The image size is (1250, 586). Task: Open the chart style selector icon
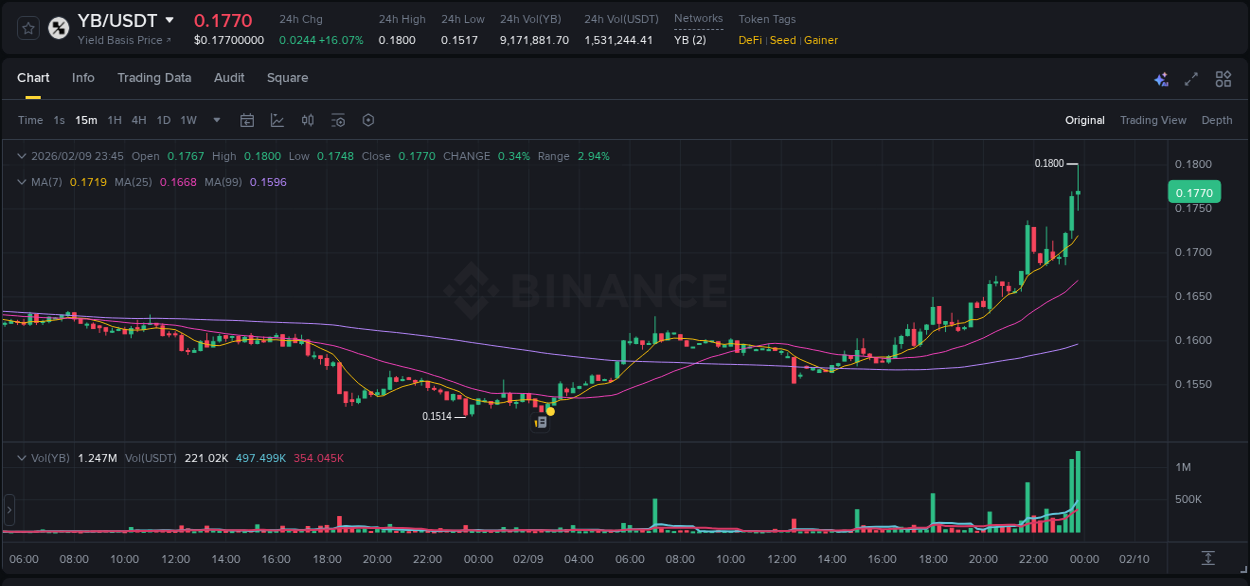[x=276, y=120]
